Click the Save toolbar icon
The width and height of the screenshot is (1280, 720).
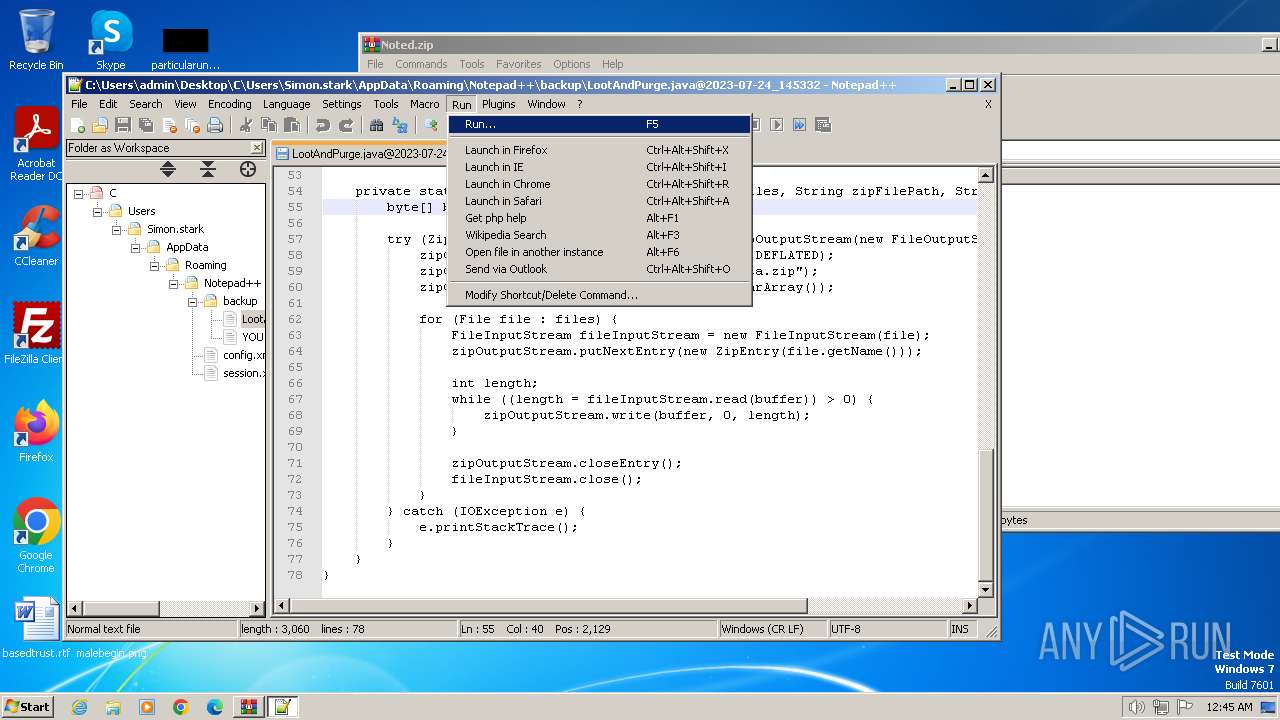123,125
